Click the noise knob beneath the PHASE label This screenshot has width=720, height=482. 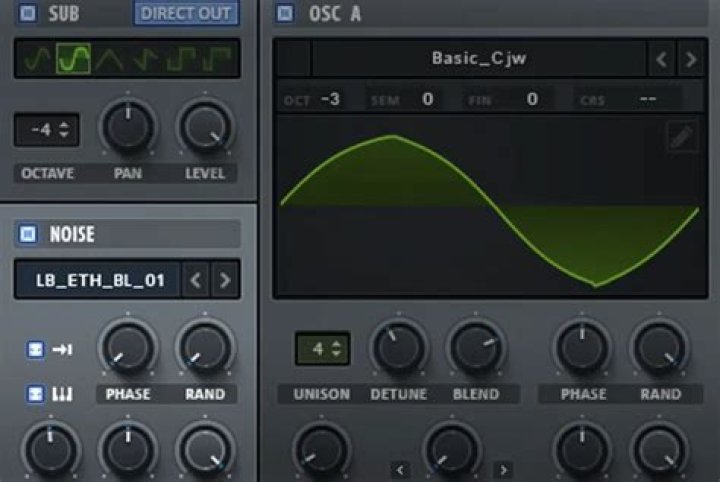click(x=128, y=450)
